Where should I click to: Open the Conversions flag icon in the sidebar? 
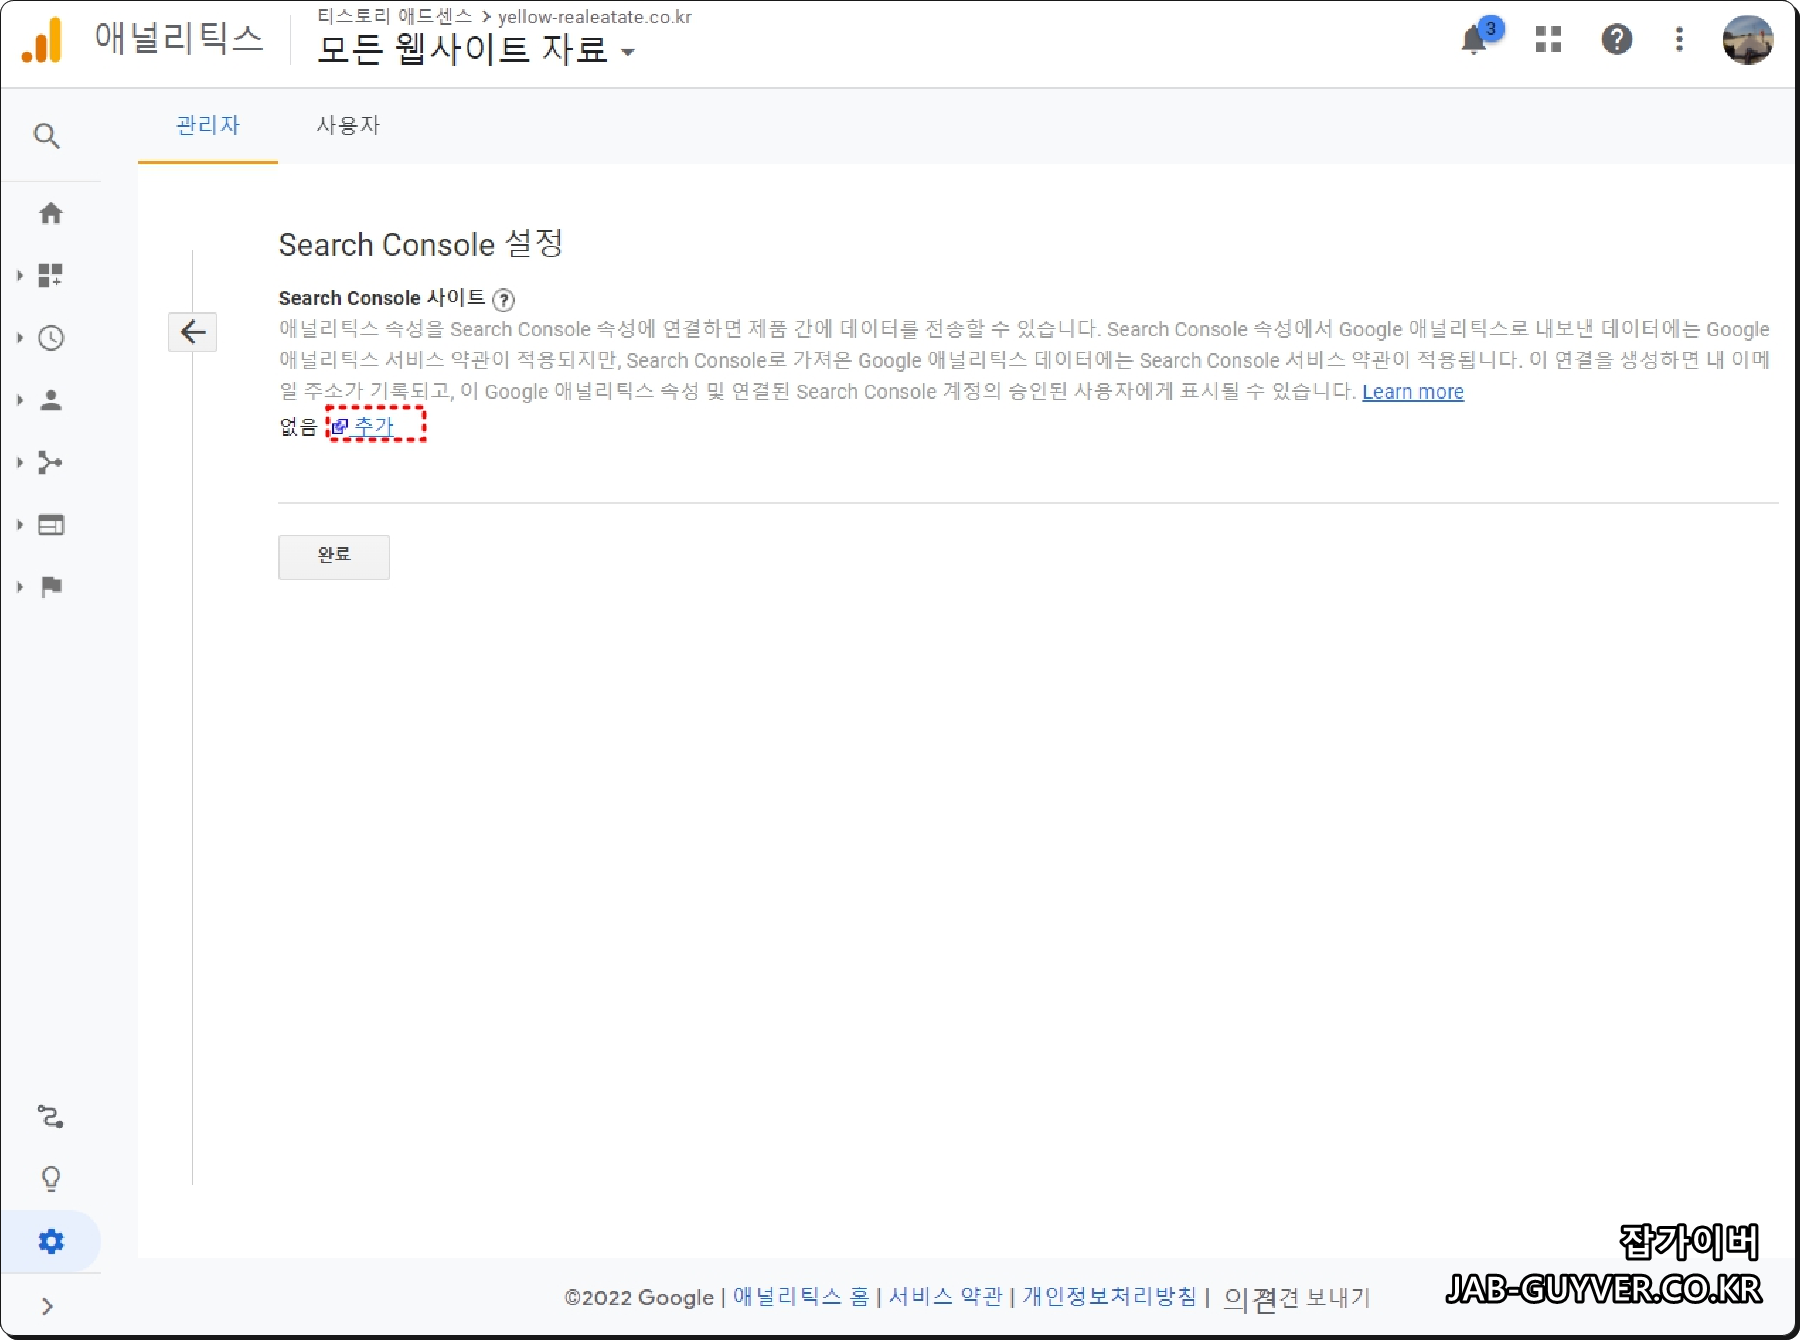[51, 587]
